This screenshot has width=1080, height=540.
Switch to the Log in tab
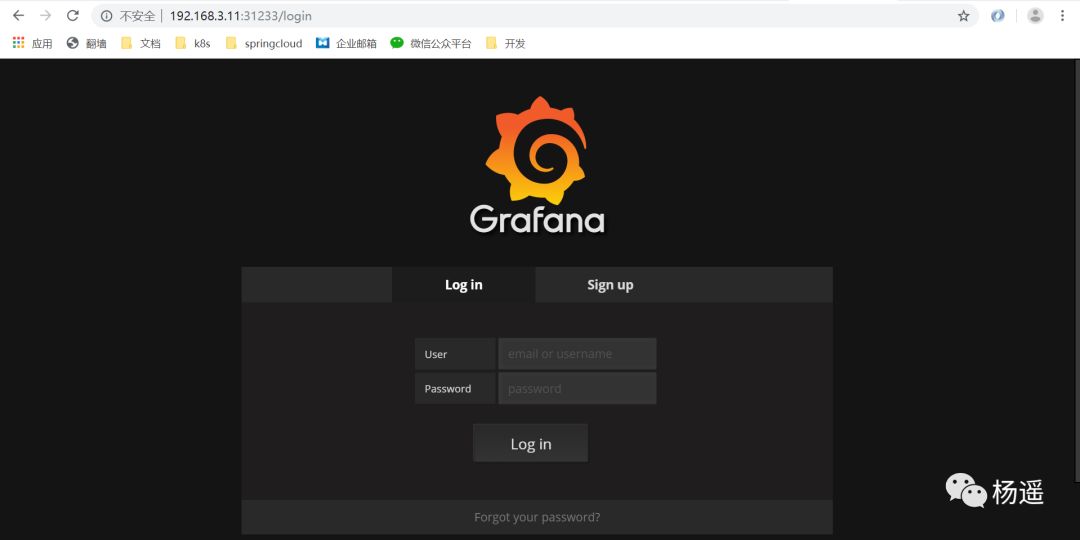pos(464,284)
